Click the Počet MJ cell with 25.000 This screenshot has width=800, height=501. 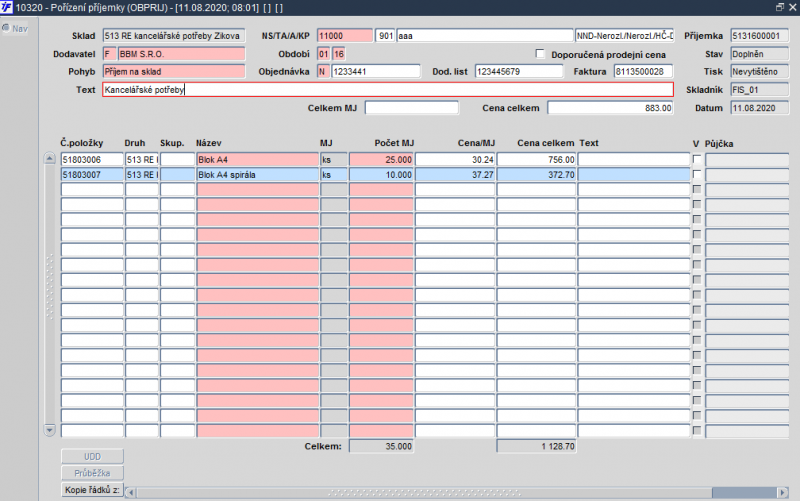pos(381,160)
